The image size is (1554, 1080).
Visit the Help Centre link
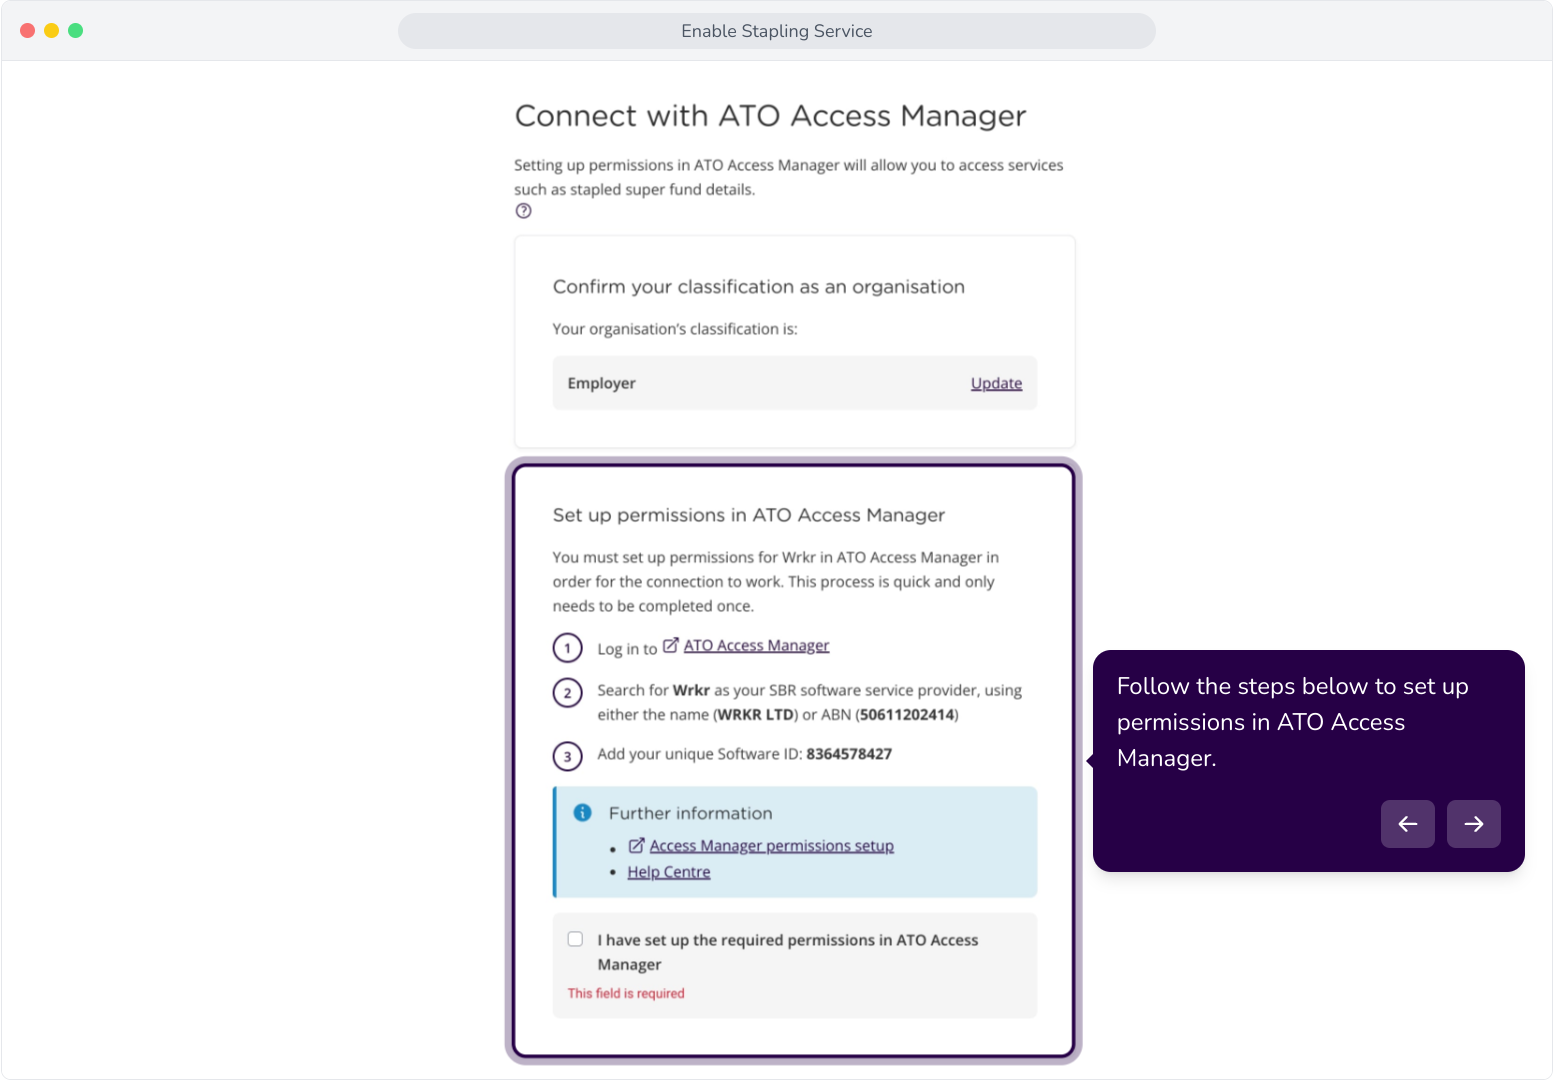[669, 872]
